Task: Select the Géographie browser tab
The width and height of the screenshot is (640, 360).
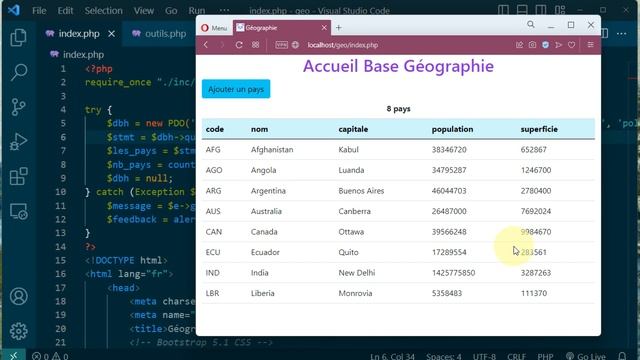Action: (x=282, y=28)
